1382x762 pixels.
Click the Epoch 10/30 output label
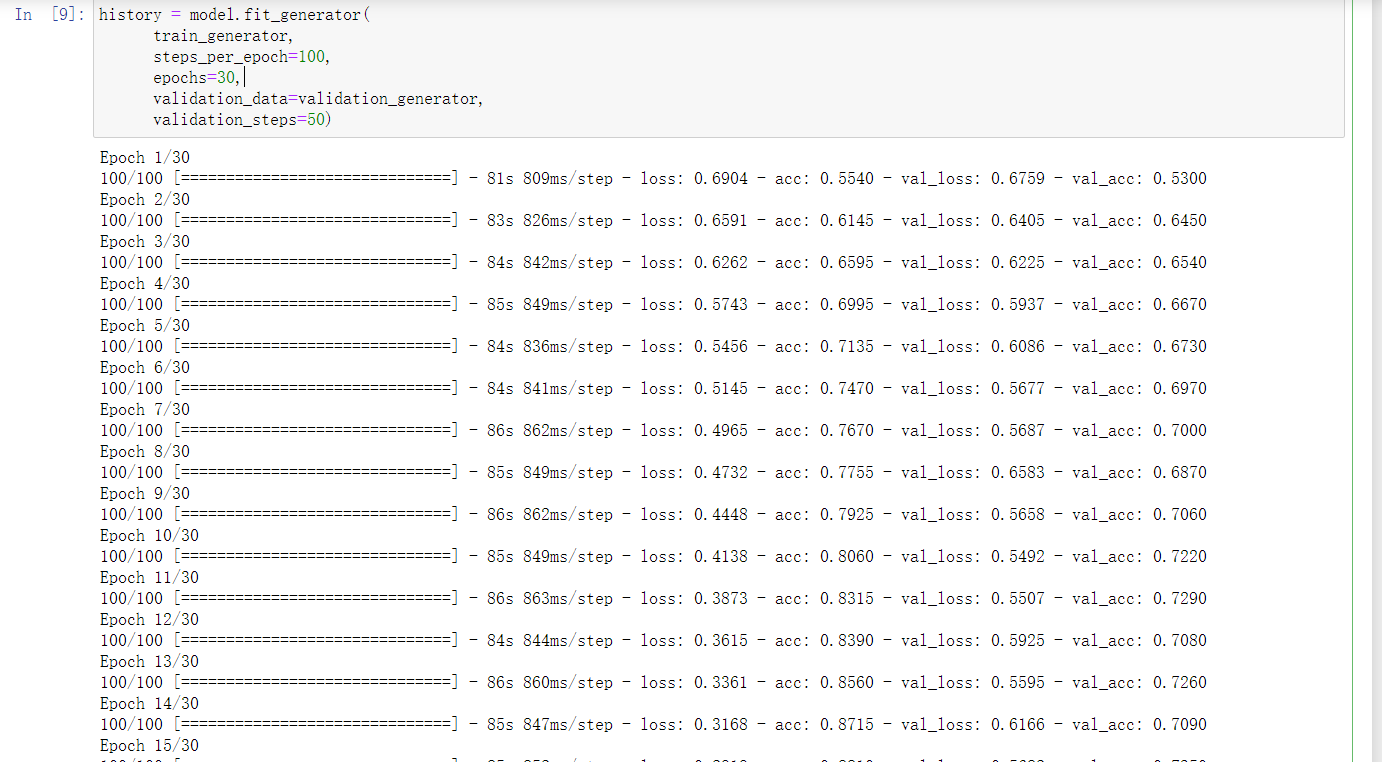click(x=150, y=536)
